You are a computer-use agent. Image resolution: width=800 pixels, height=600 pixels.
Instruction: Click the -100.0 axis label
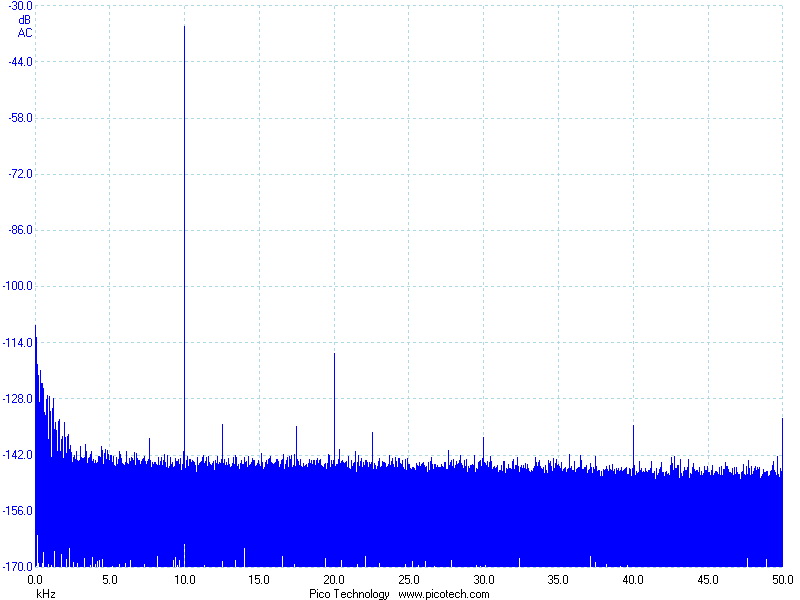tap(18, 286)
